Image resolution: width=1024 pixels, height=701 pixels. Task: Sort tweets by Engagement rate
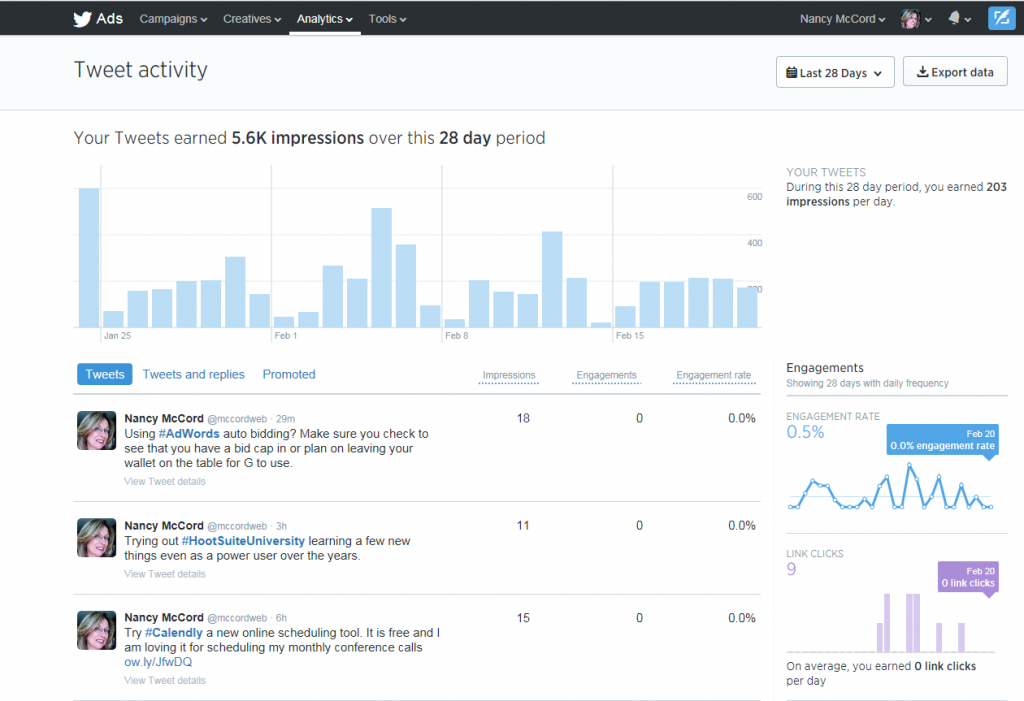pyautogui.click(x=713, y=376)
